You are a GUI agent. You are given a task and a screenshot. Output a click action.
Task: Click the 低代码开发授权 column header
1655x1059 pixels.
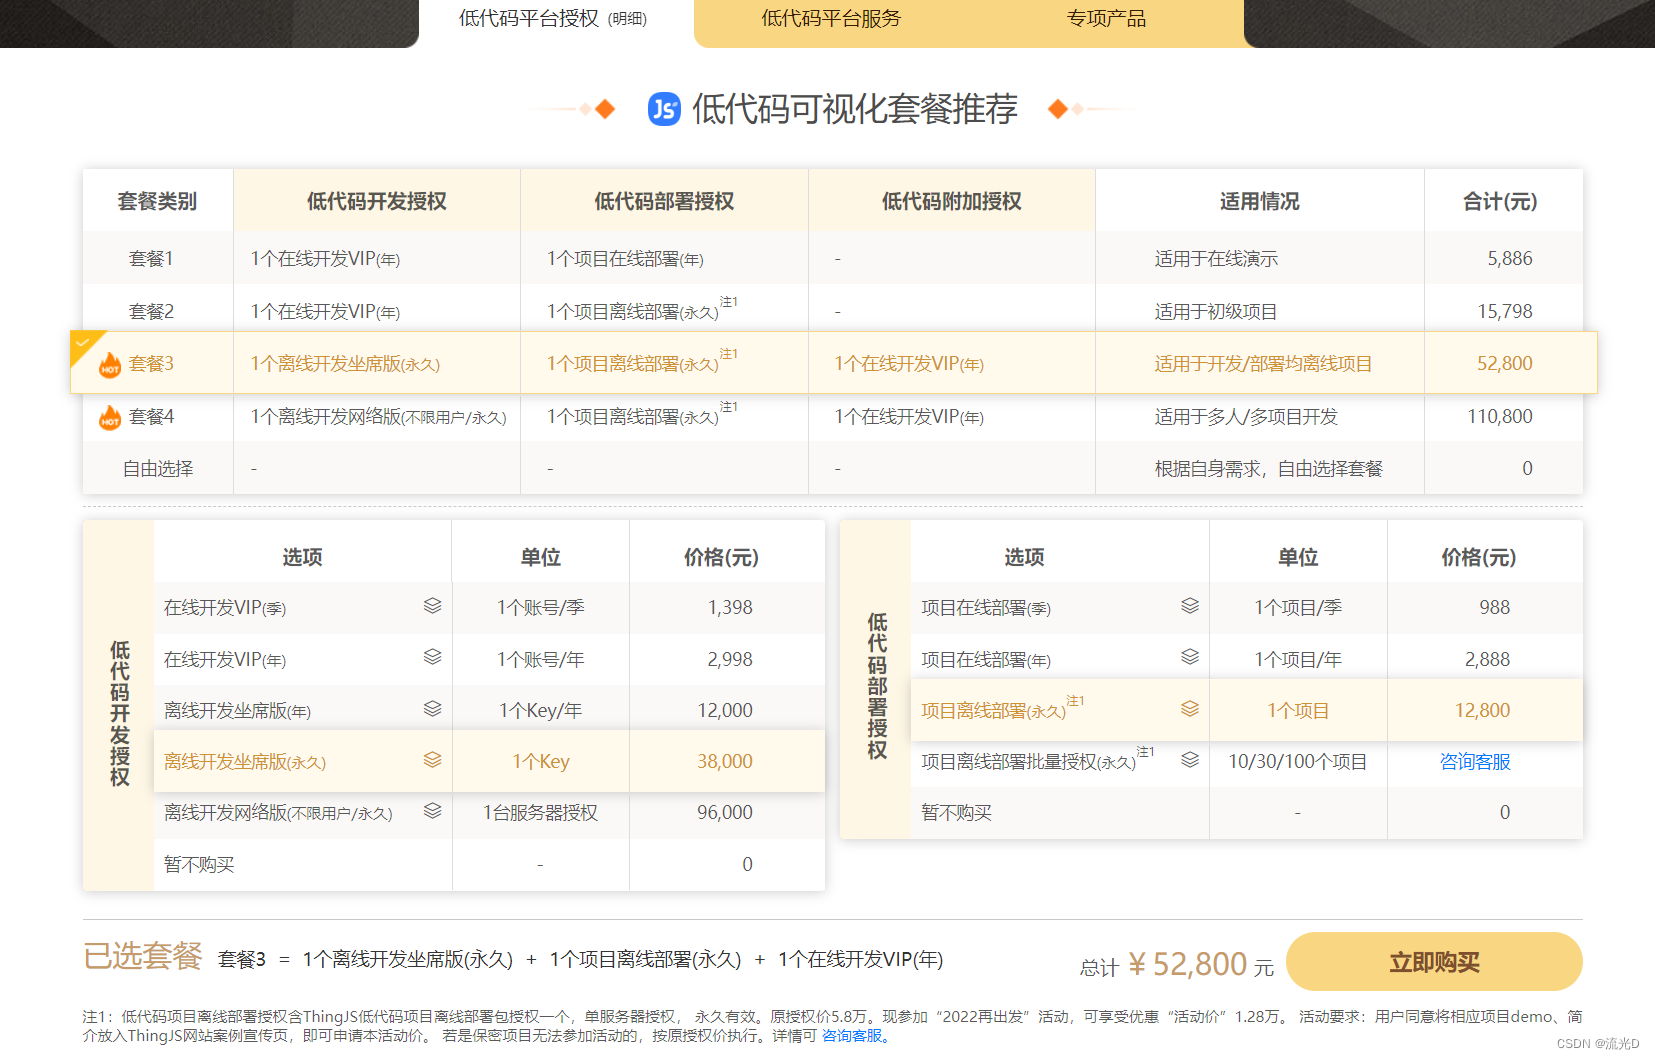click(377, 201)
